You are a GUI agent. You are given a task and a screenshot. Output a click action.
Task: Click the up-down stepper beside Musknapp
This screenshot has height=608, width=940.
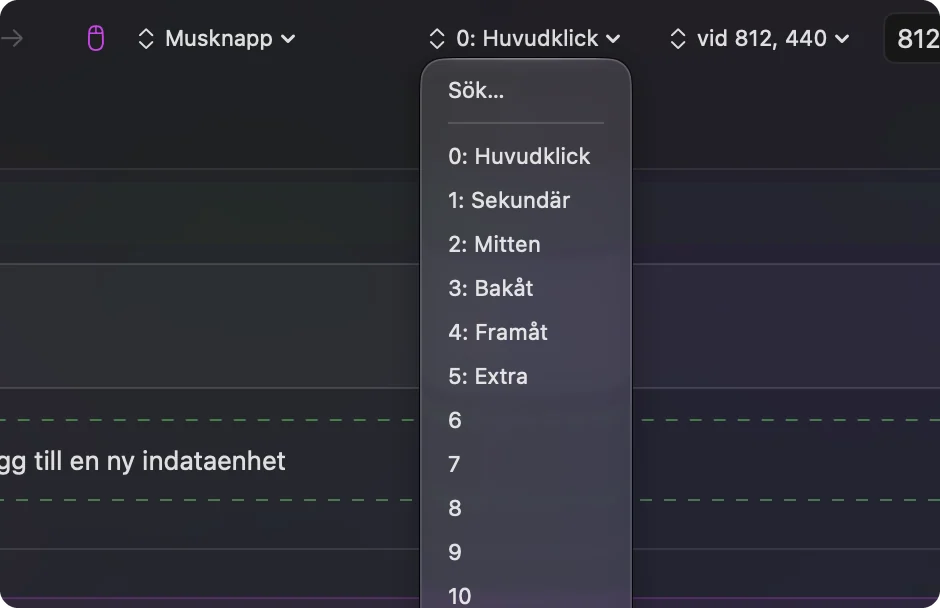pyautogui.click(x=146, y=39)
